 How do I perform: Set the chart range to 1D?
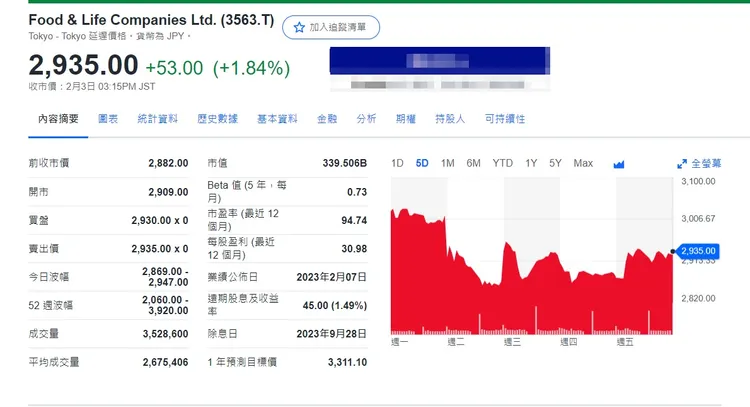(397, 163)
